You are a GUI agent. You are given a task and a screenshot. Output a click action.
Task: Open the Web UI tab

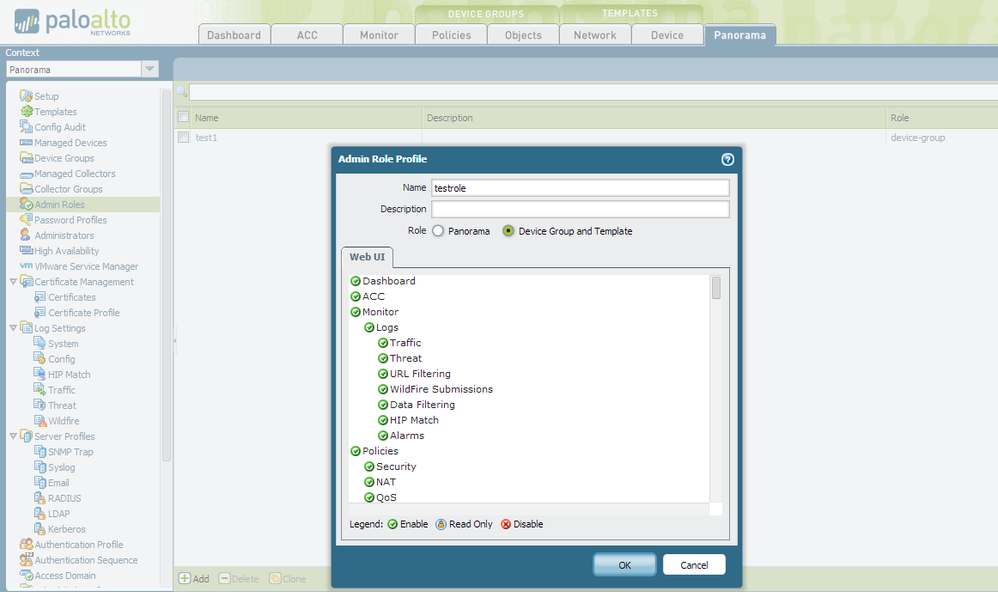(x=367, y=257)
